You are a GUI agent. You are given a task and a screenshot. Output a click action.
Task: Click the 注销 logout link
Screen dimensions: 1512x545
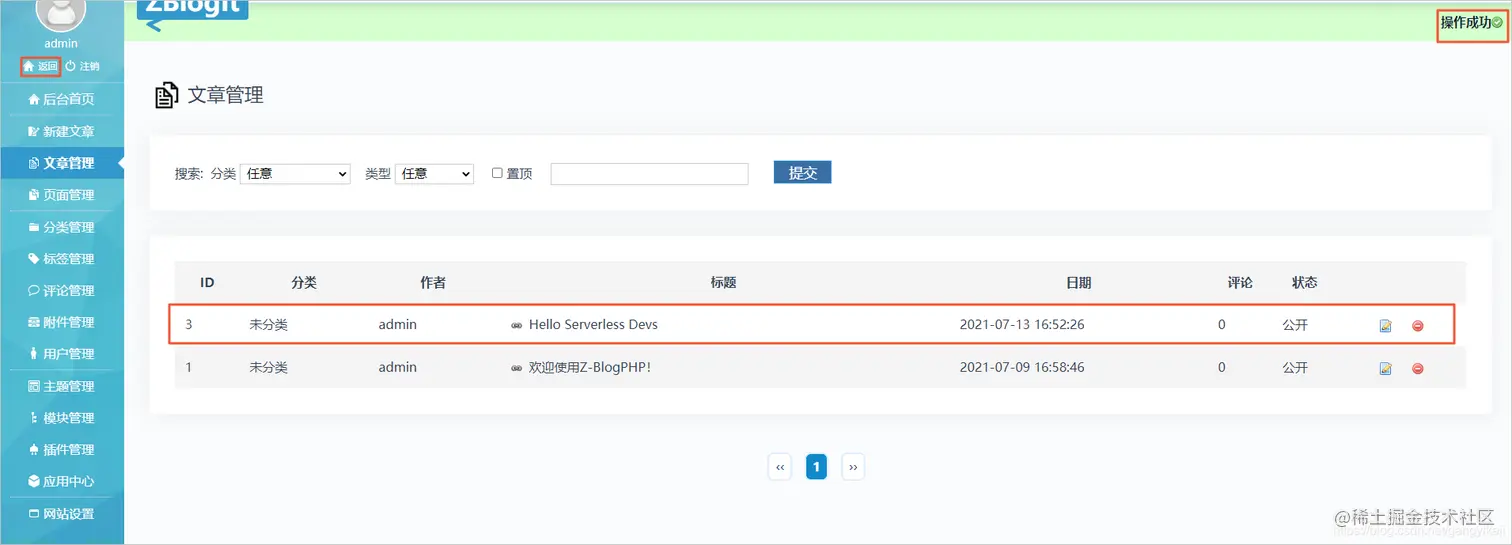click(x=82, y=66)
